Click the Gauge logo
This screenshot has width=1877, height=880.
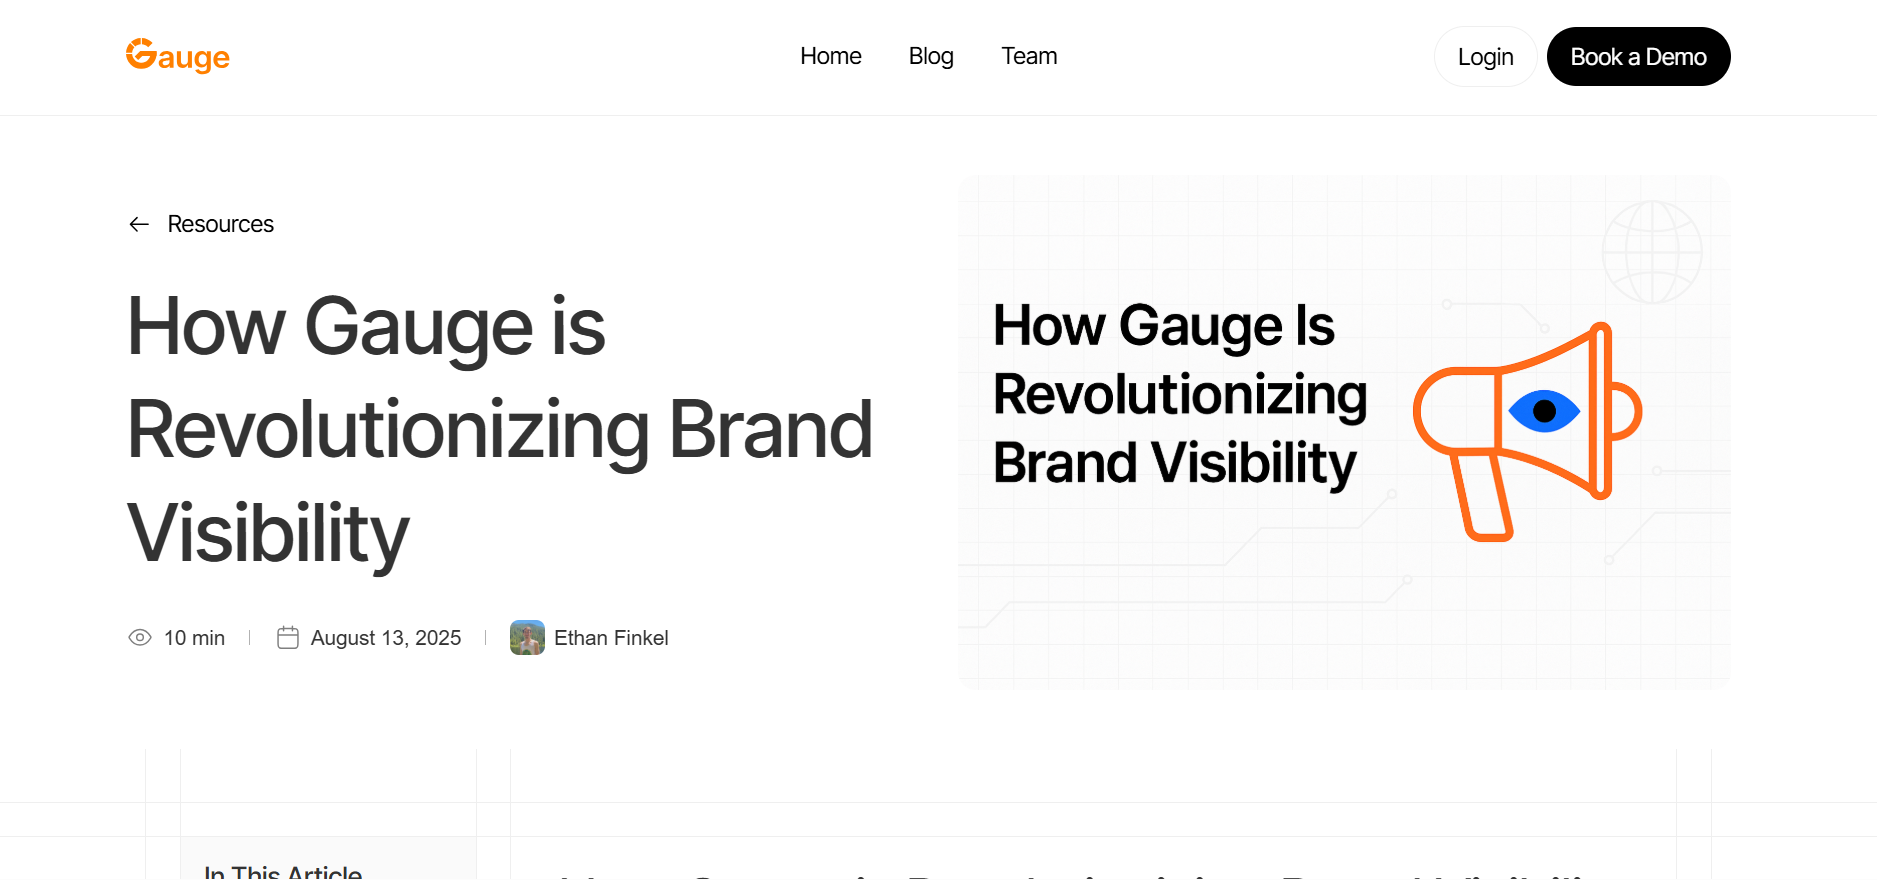point(178,56)
